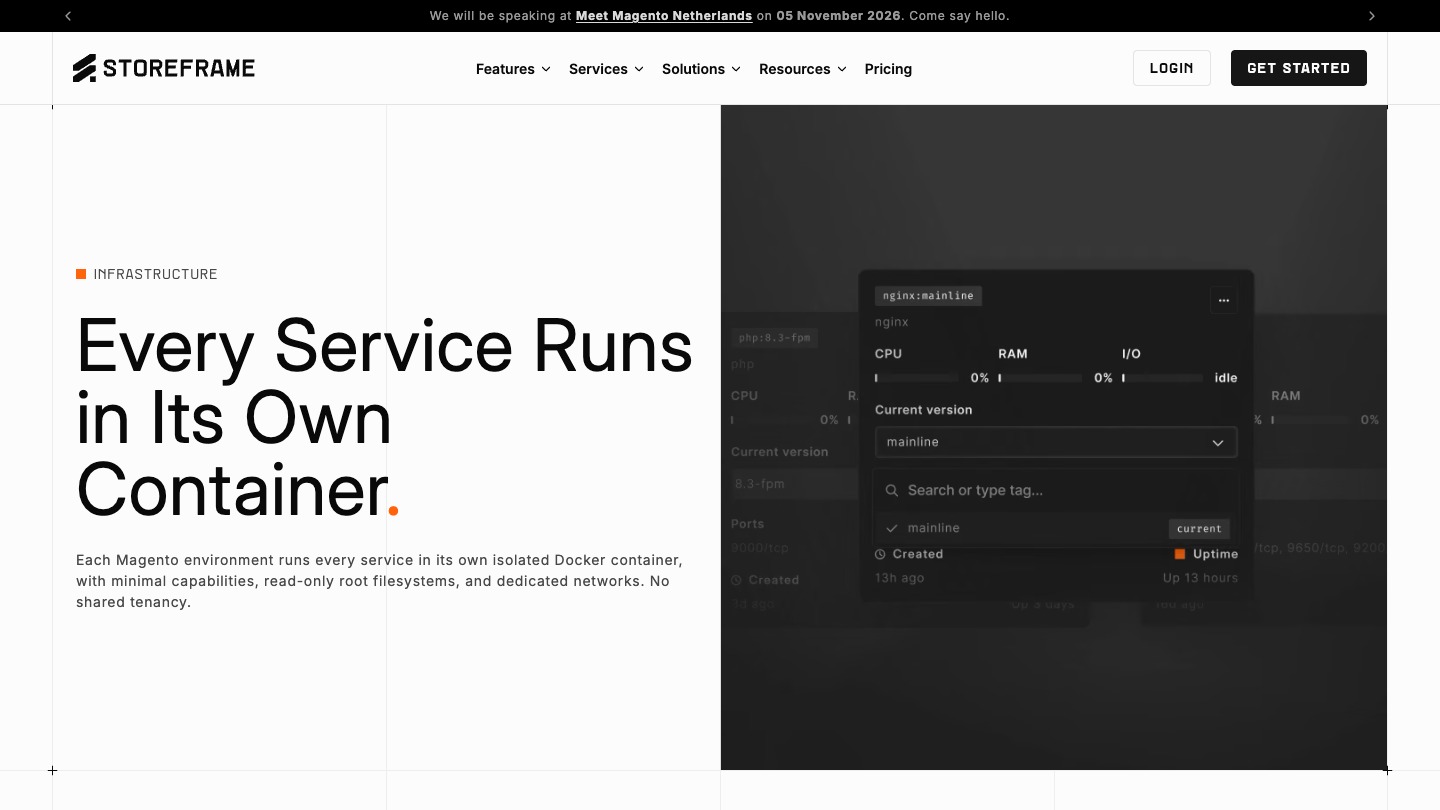1440x810 pixels.
Task: Open the Current version mainline dropdown
Action: [x=1056, y=442]
